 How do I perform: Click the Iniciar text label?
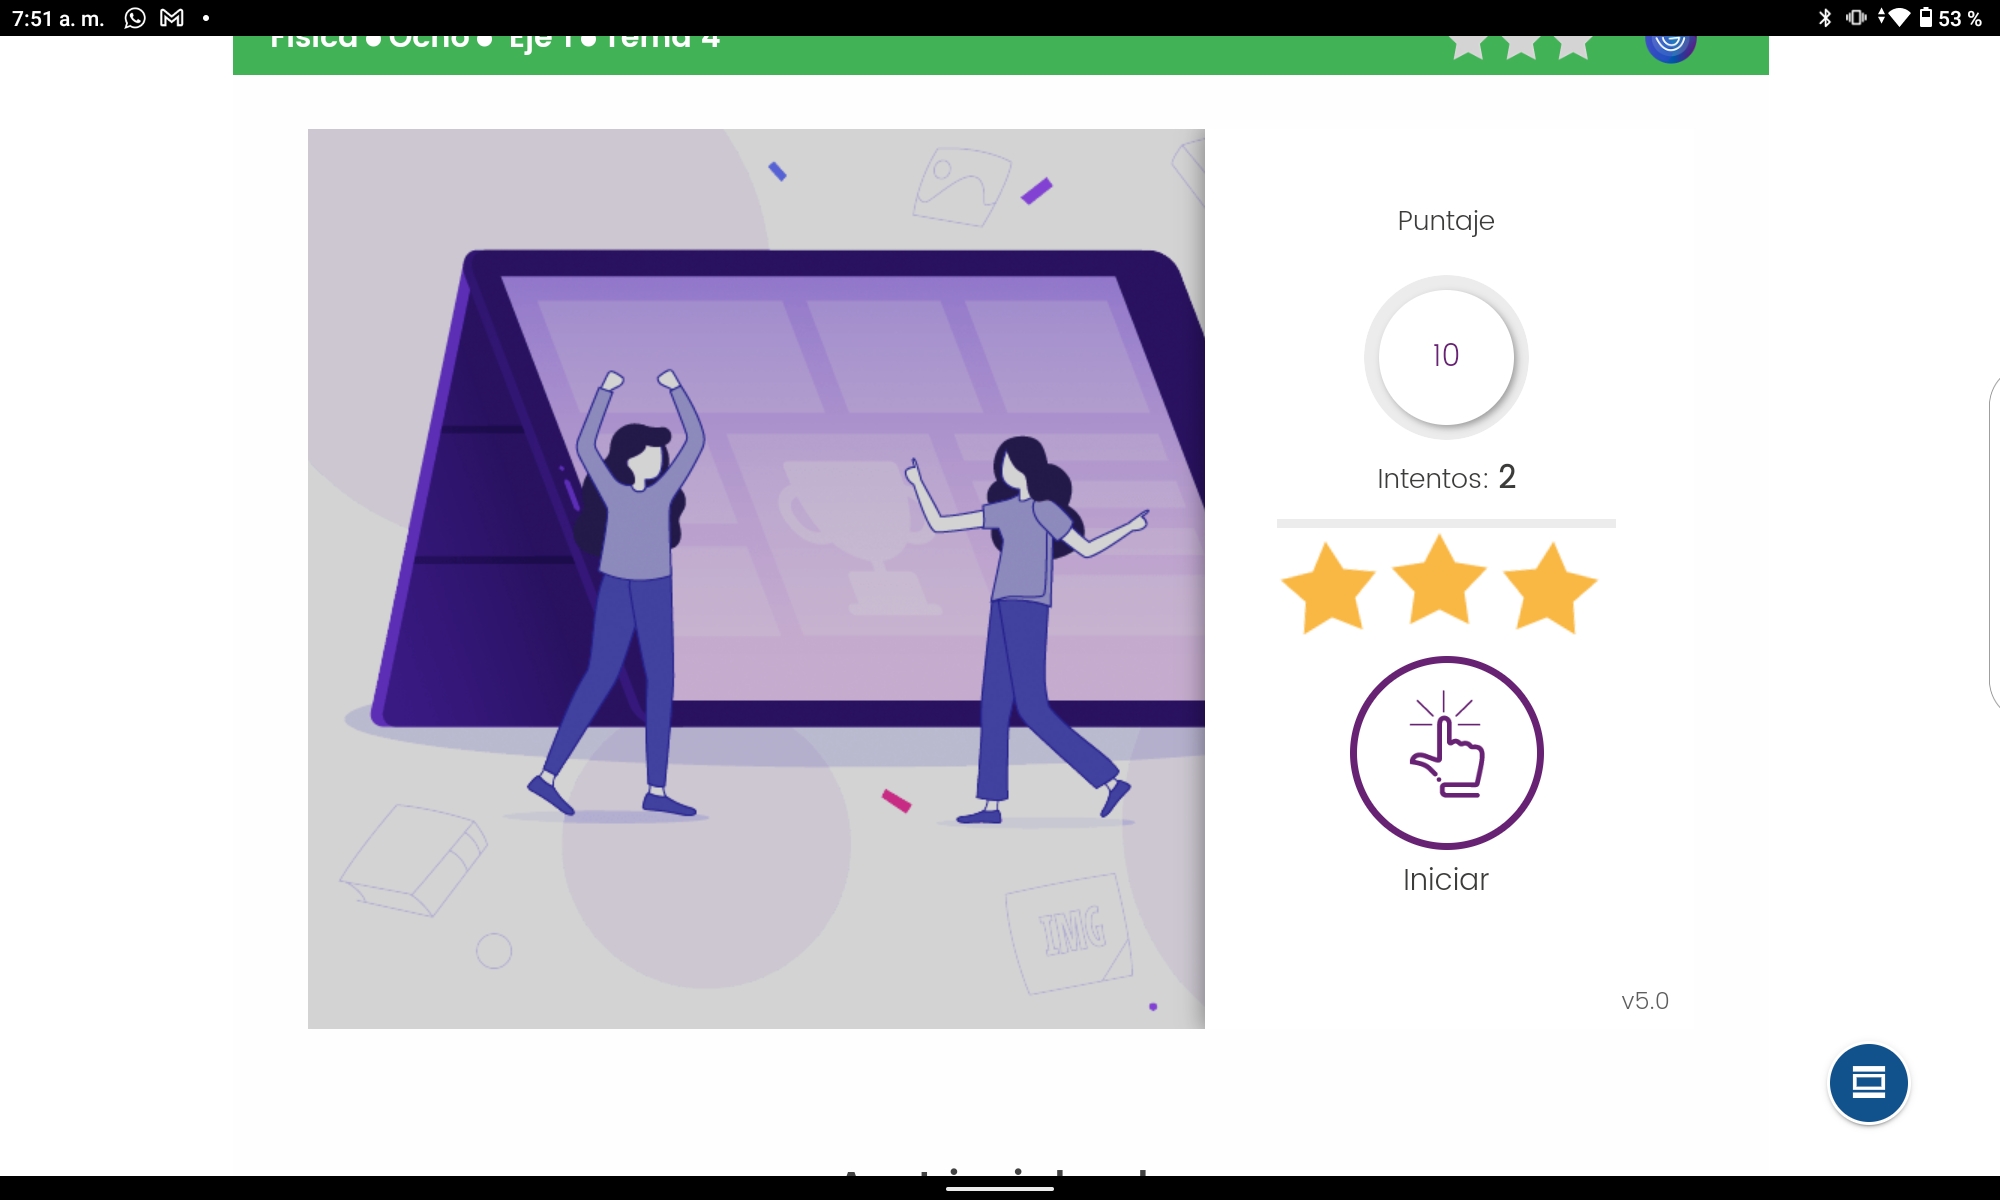pos(1446,880)
